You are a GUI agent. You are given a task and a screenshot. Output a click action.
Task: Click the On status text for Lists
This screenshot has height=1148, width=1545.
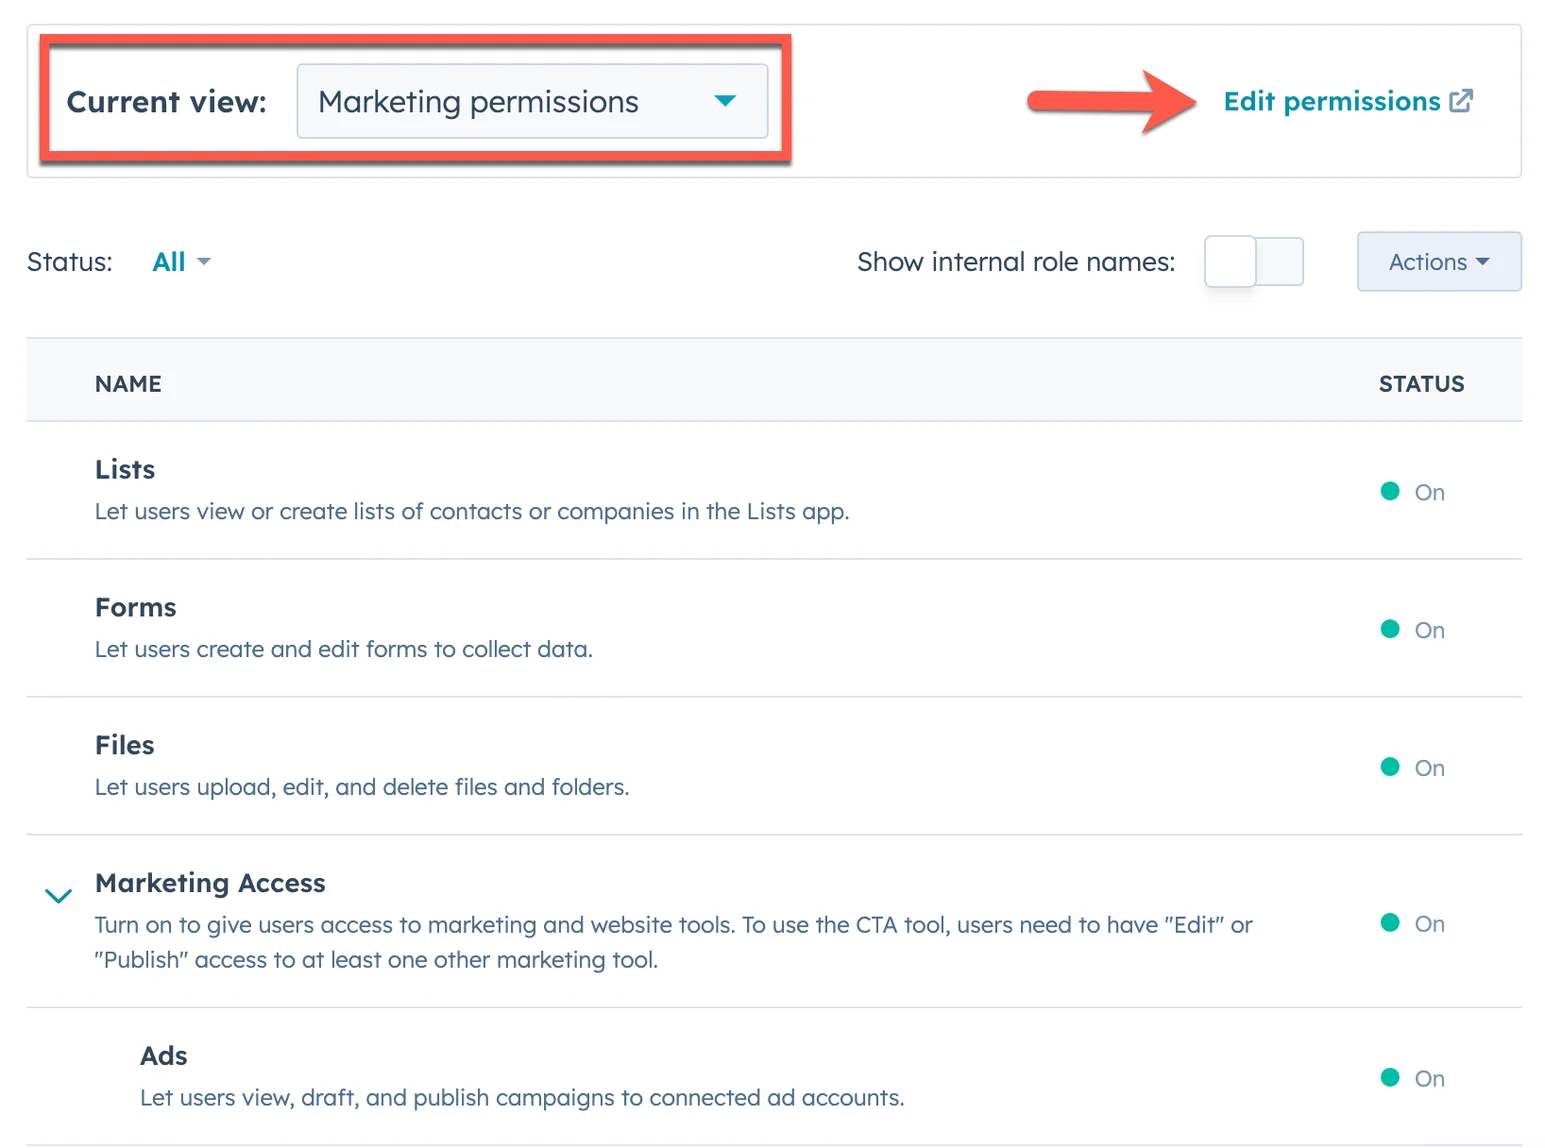(1429, 492)
